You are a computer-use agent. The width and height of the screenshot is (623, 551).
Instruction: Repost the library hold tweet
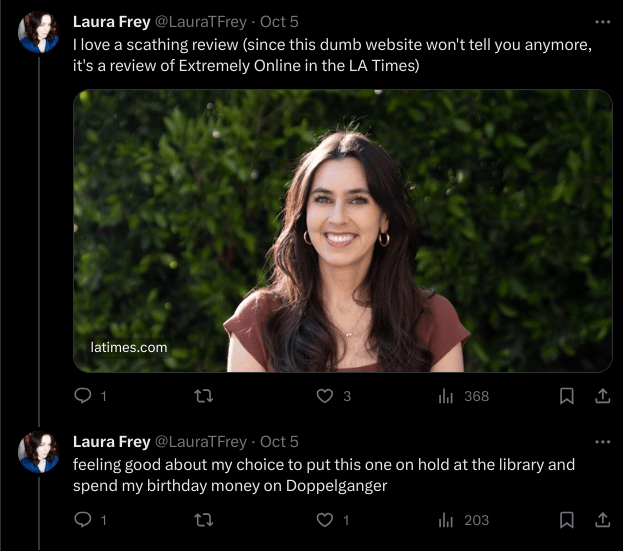(x=203, y=520)
